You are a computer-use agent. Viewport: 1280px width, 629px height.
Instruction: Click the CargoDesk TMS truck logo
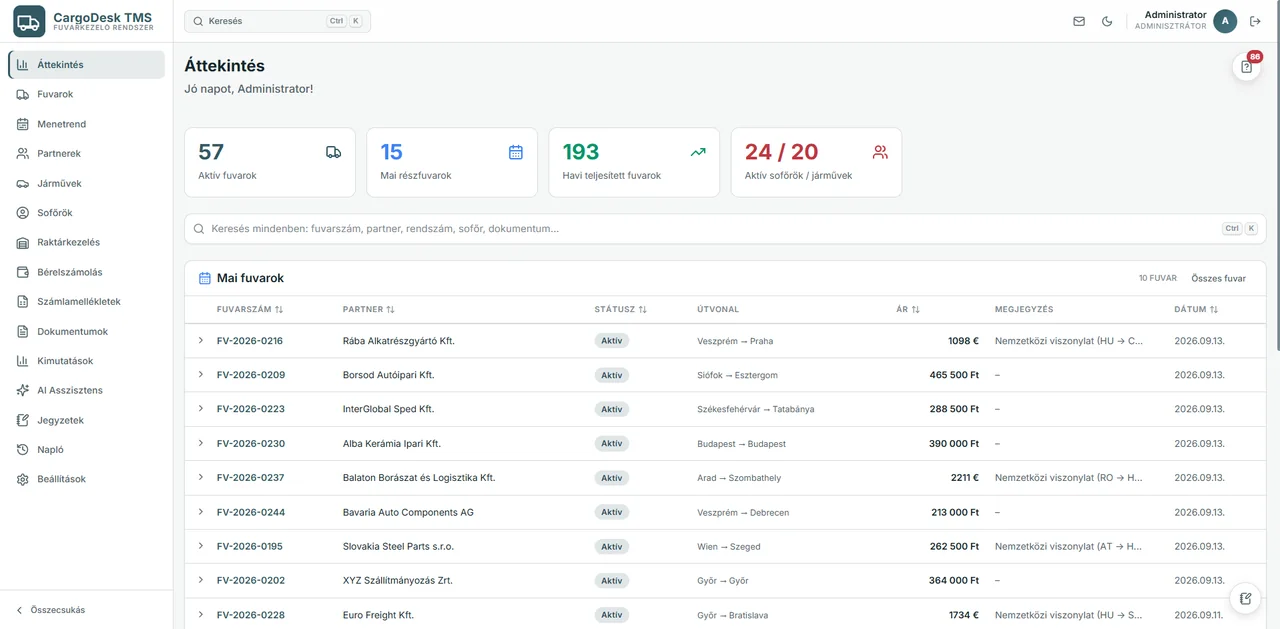(x=29, y=21)
